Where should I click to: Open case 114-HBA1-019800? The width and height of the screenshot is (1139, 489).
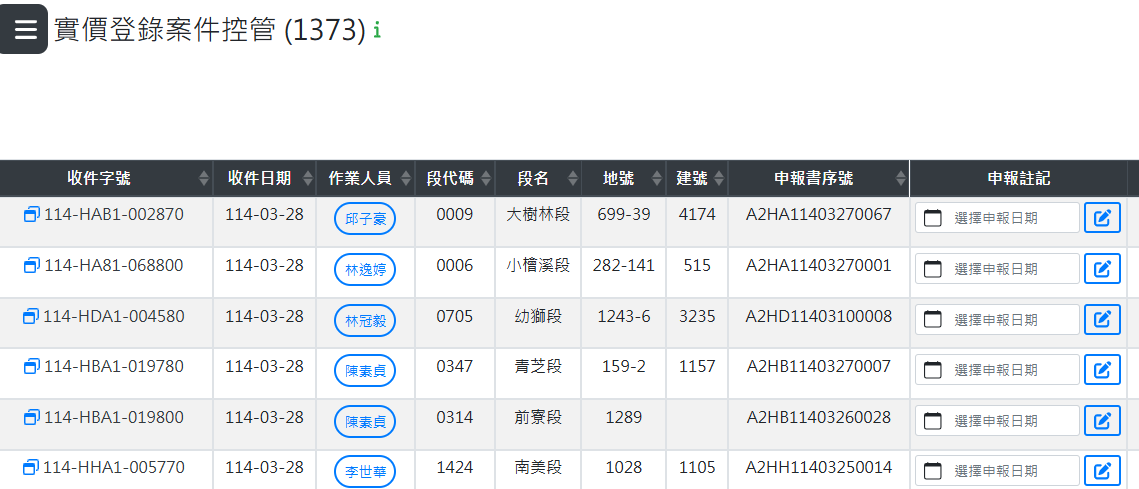click(x=114, y=417)
